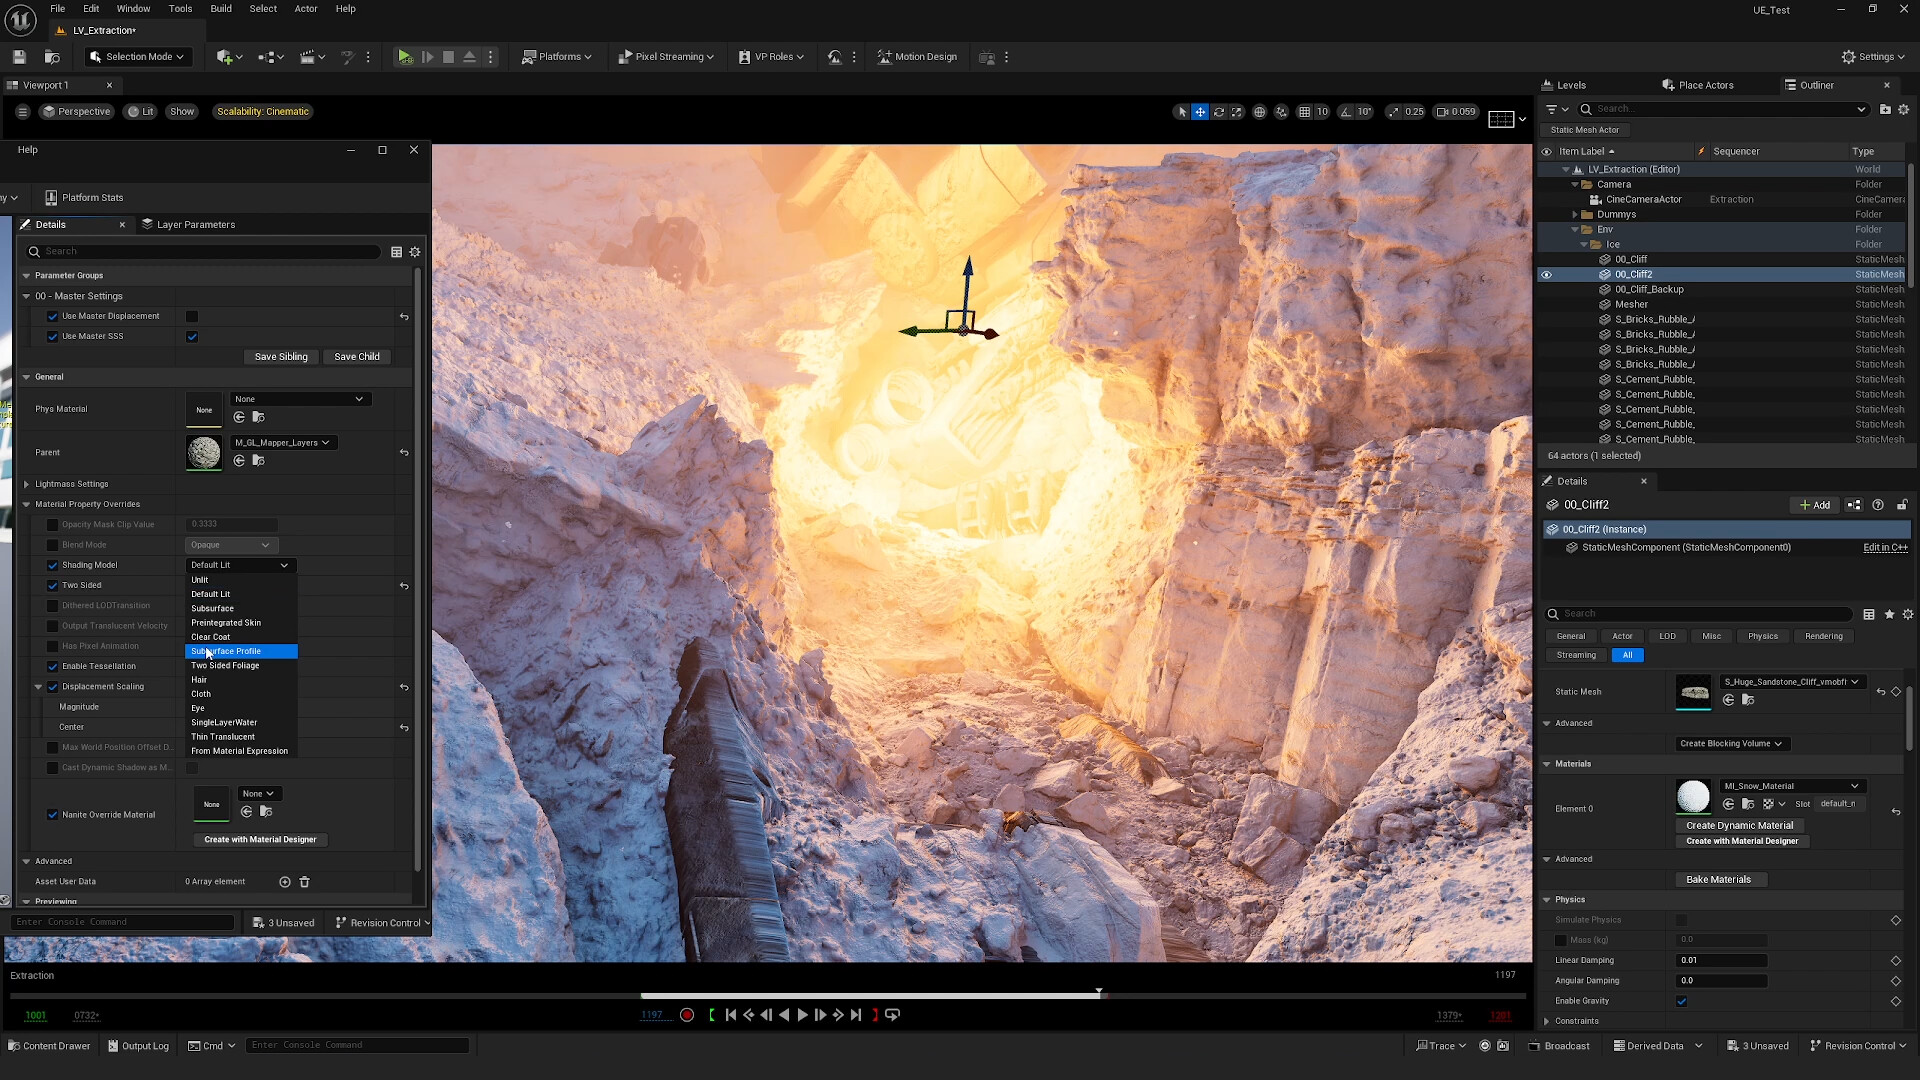Viewport: 1920px width, 1080px height.
Task: Collapse the Material Property Overrides section
Action: click(27, 505)
